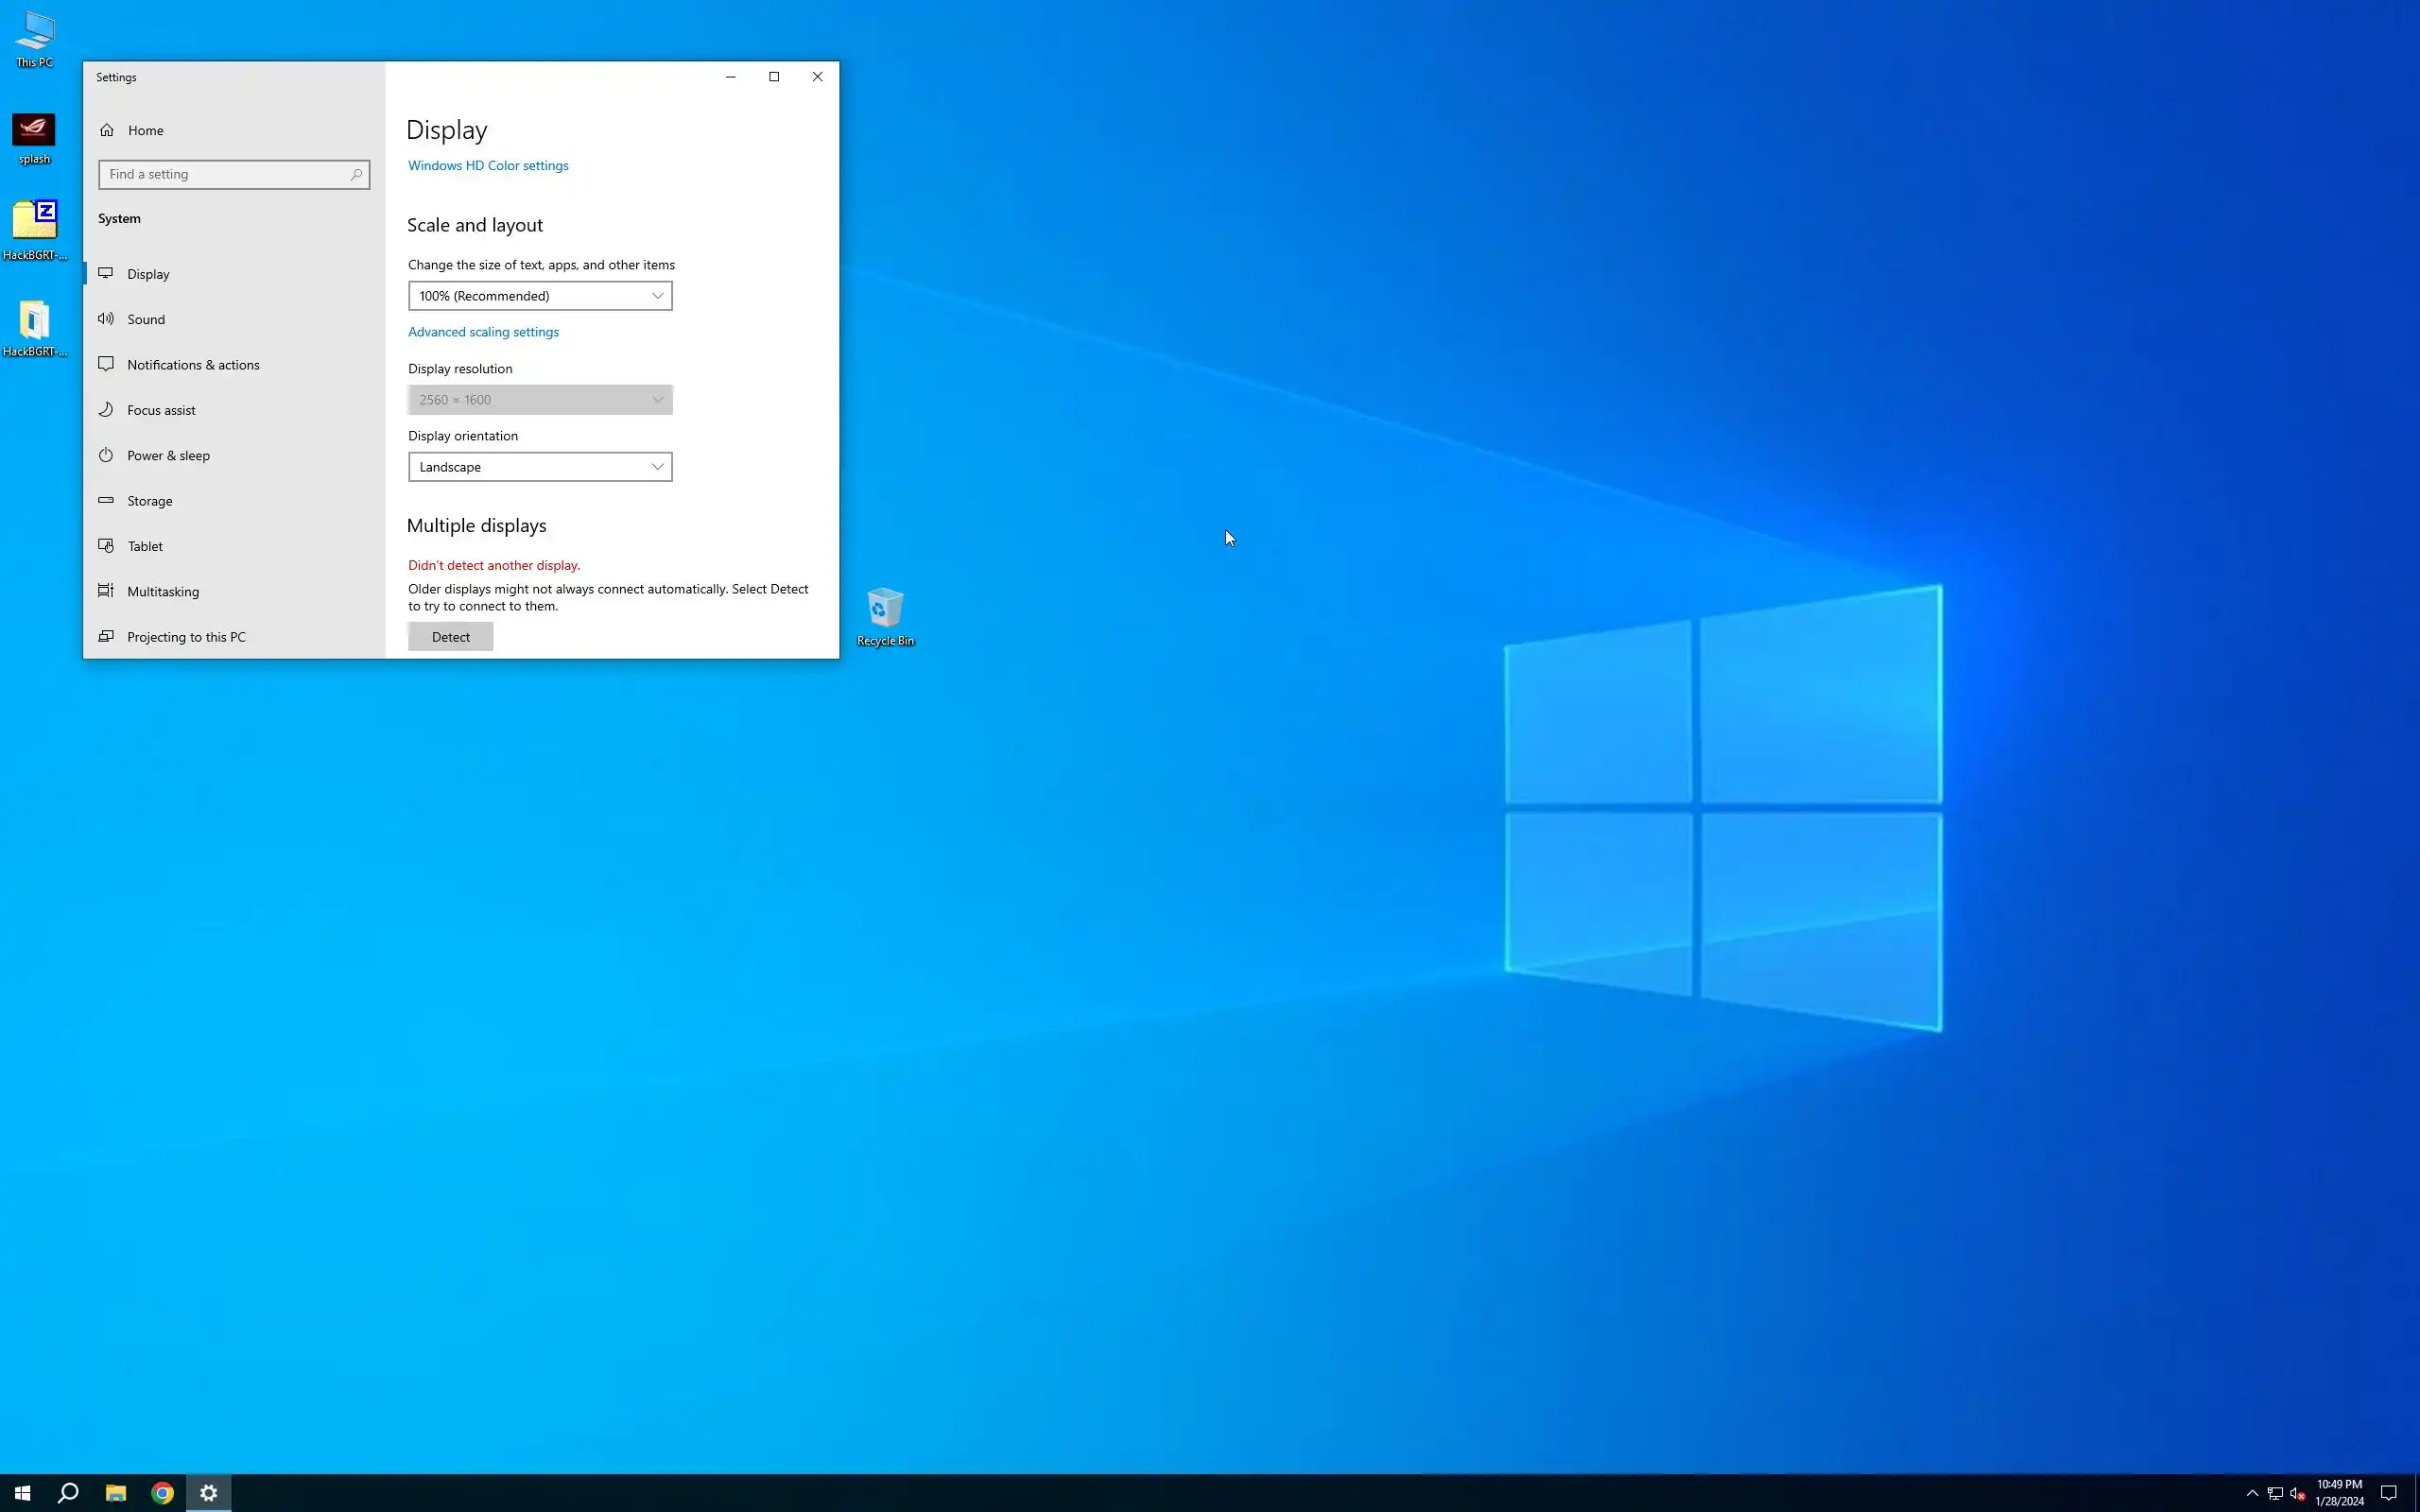Go to the Multitasking settings page
Image resolution: width=2420 pixels, height=1512 pixels.
point(163,592)
